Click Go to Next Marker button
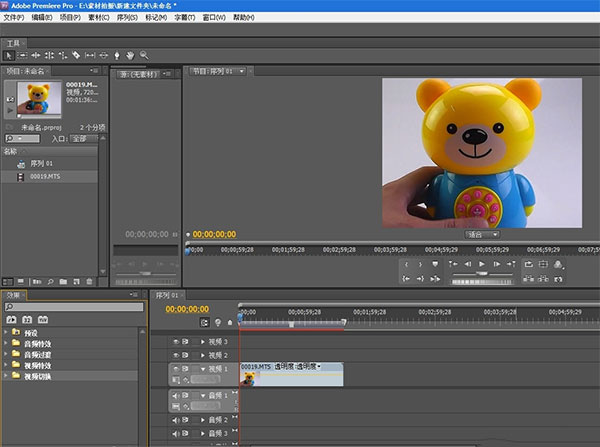 point(511,264)
